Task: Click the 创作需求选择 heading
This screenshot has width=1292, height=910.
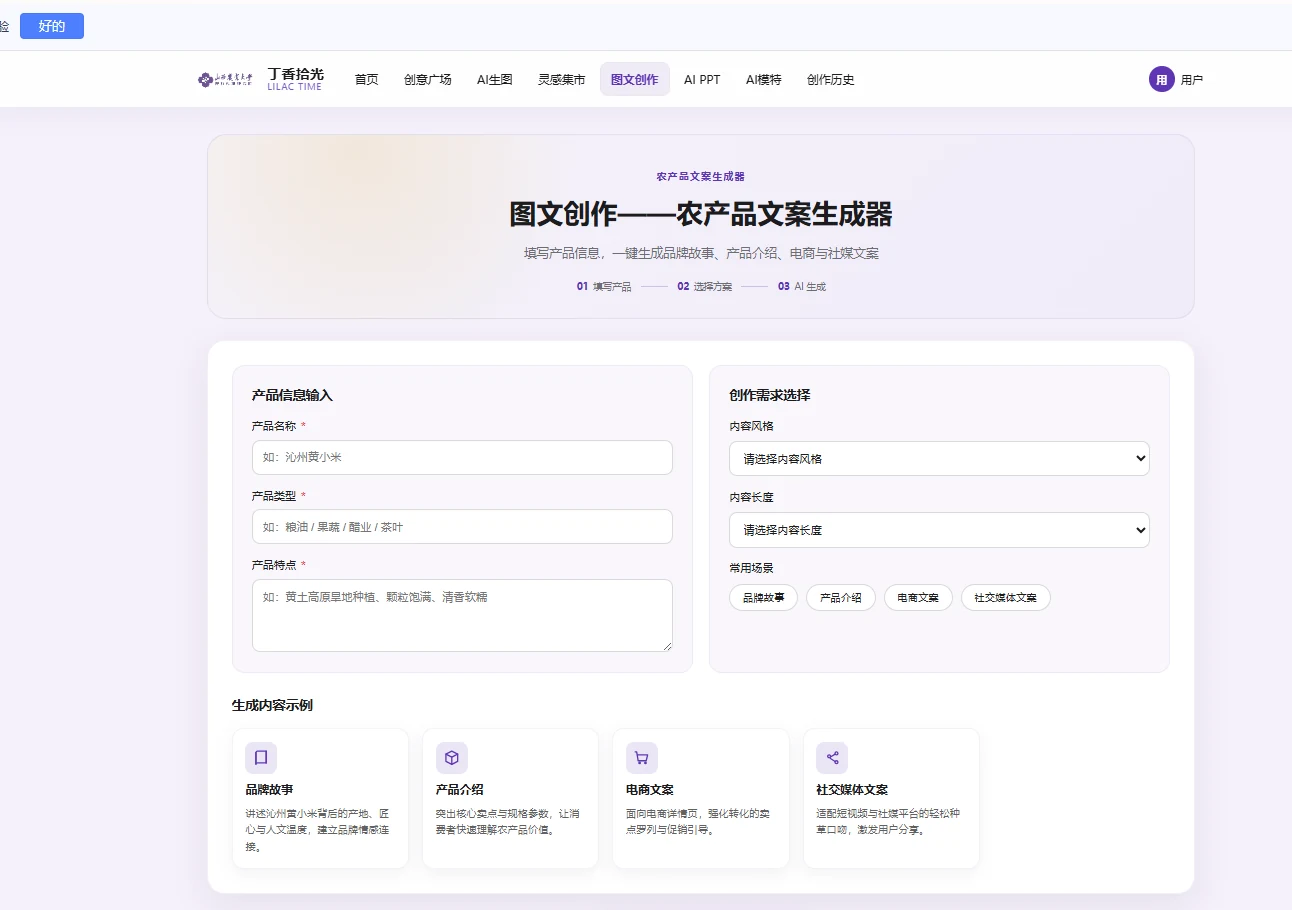Action: (770, 395)
